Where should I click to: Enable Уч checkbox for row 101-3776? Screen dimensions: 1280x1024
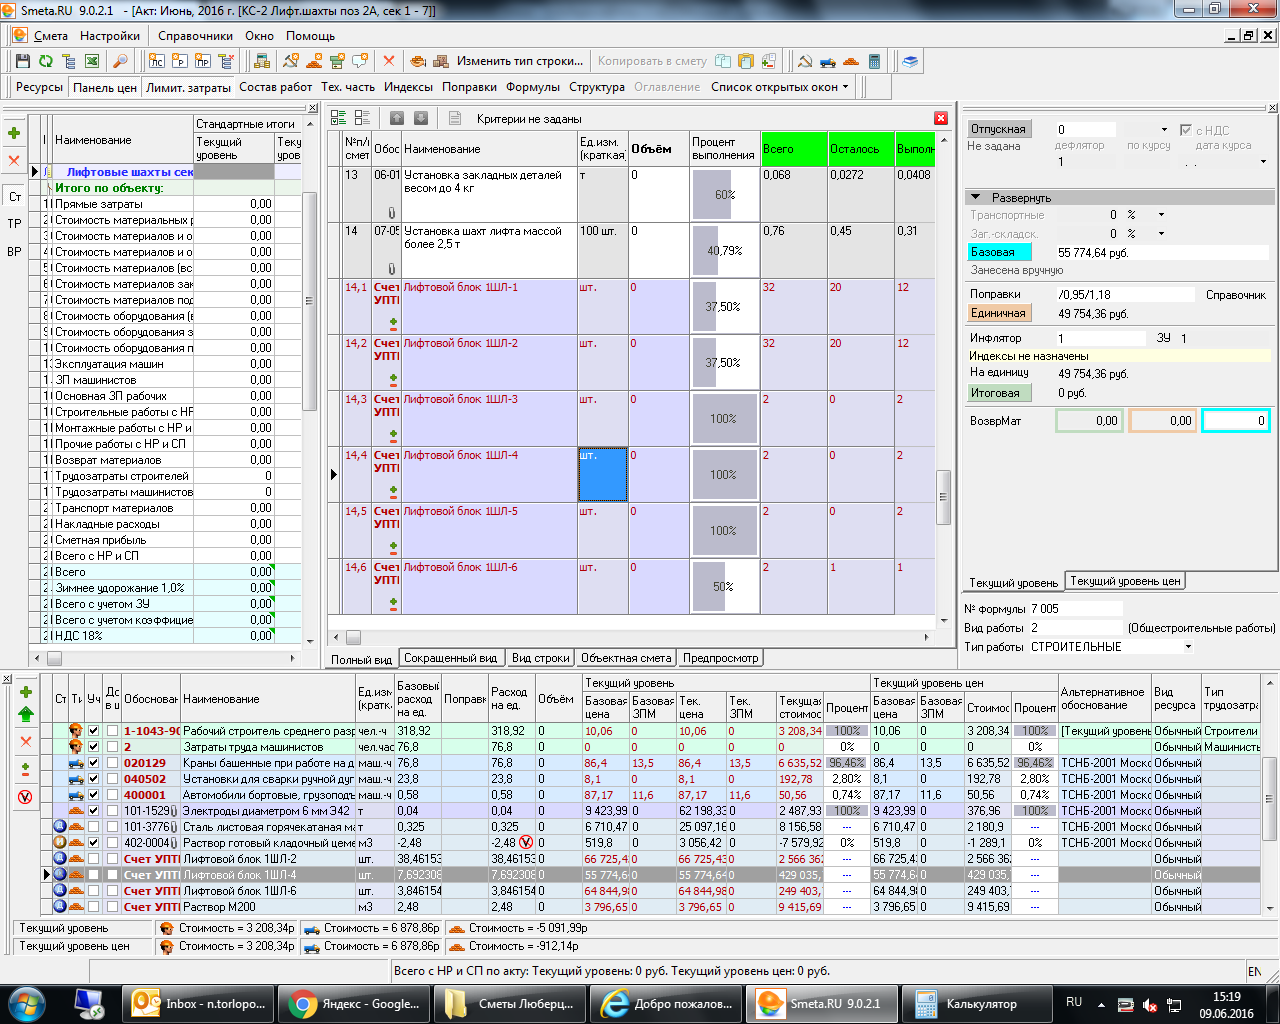pyautogui.click(x=94, y=827)
